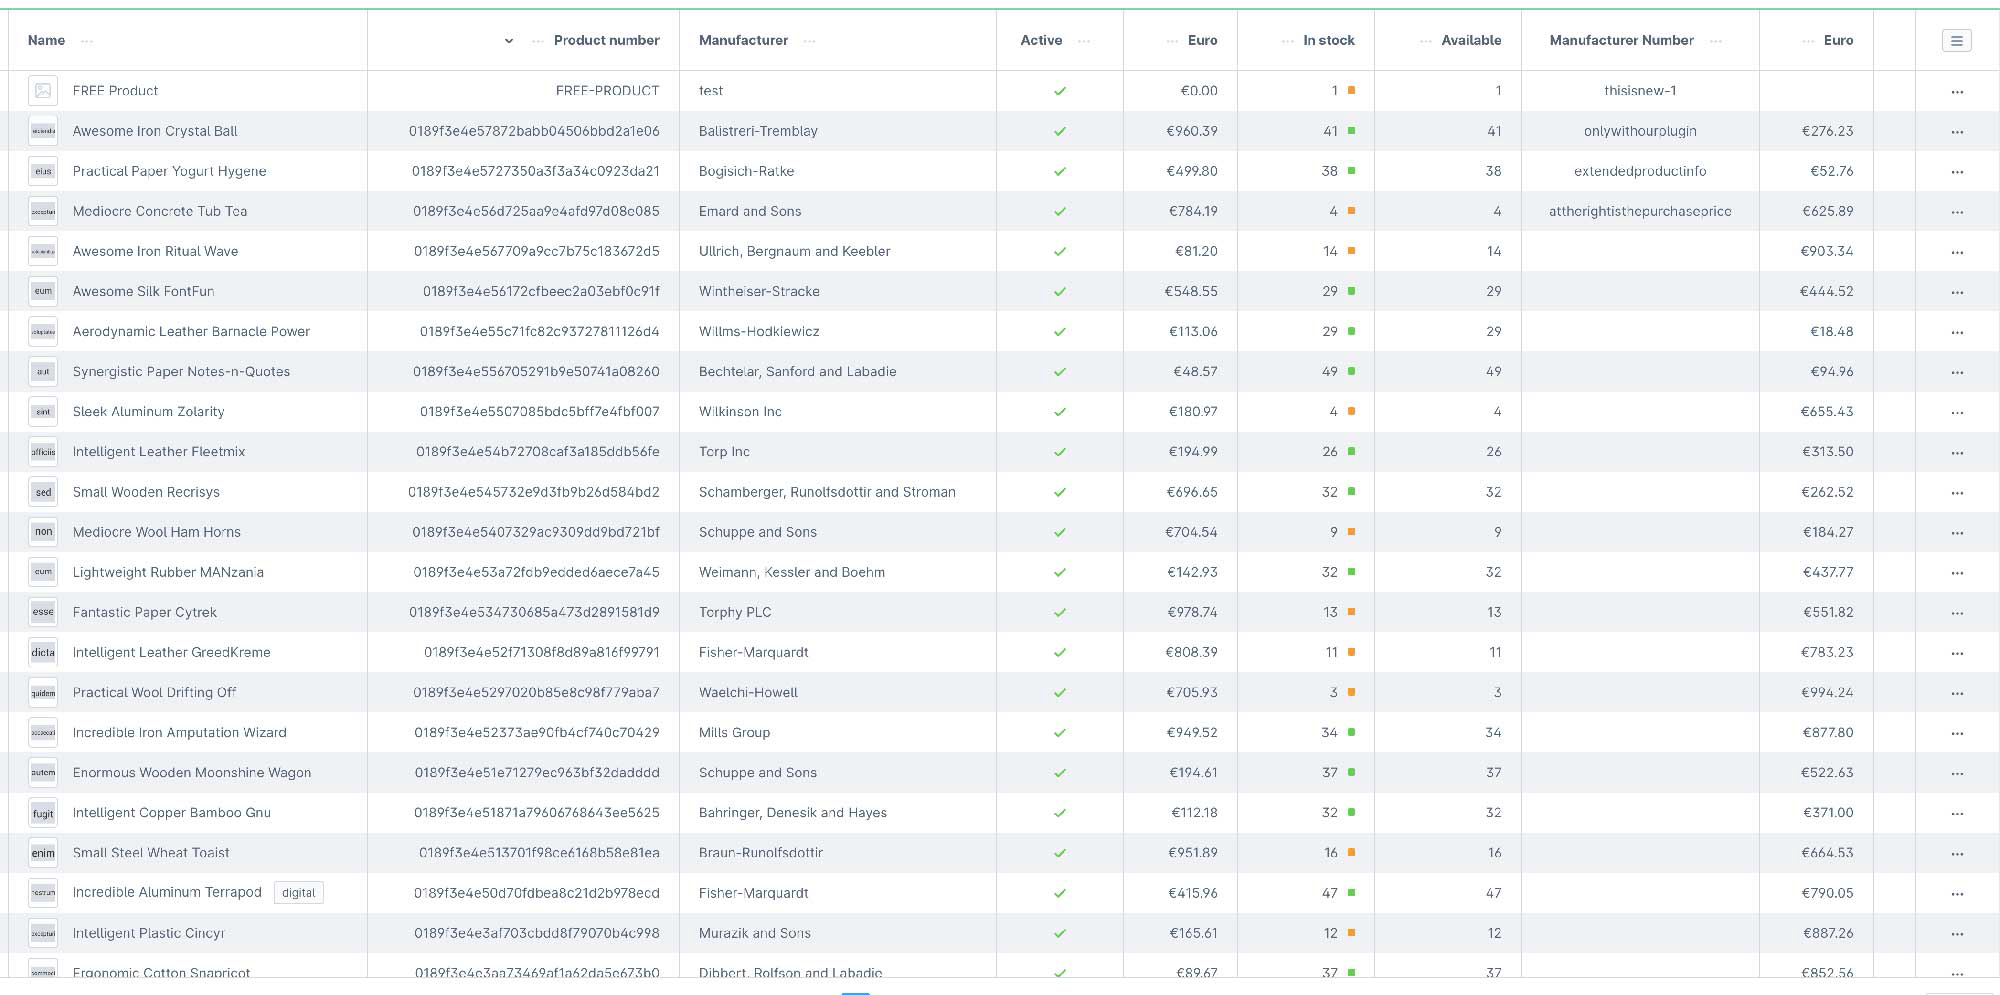
Task: Open row actions for Incredible Aluminum Terrapod
Action: [x=1957, y=894]
